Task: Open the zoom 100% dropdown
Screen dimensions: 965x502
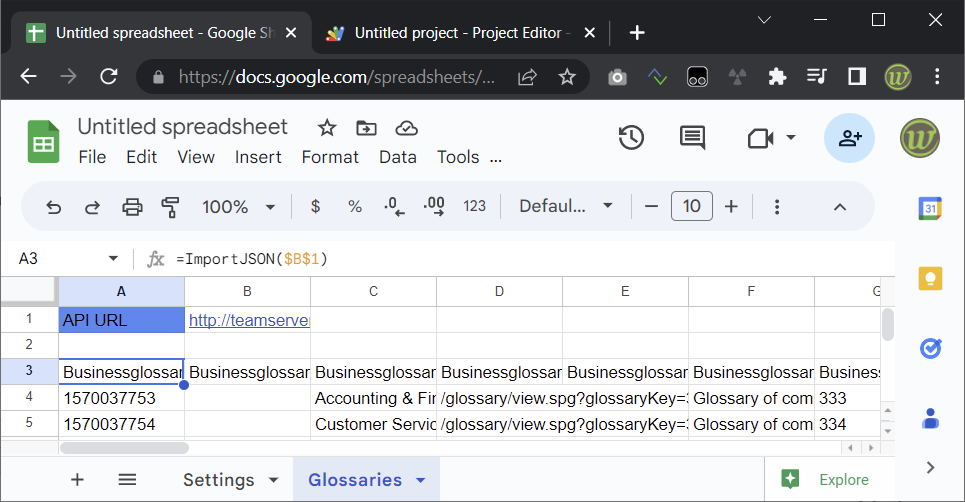Action: click(238, 207)
